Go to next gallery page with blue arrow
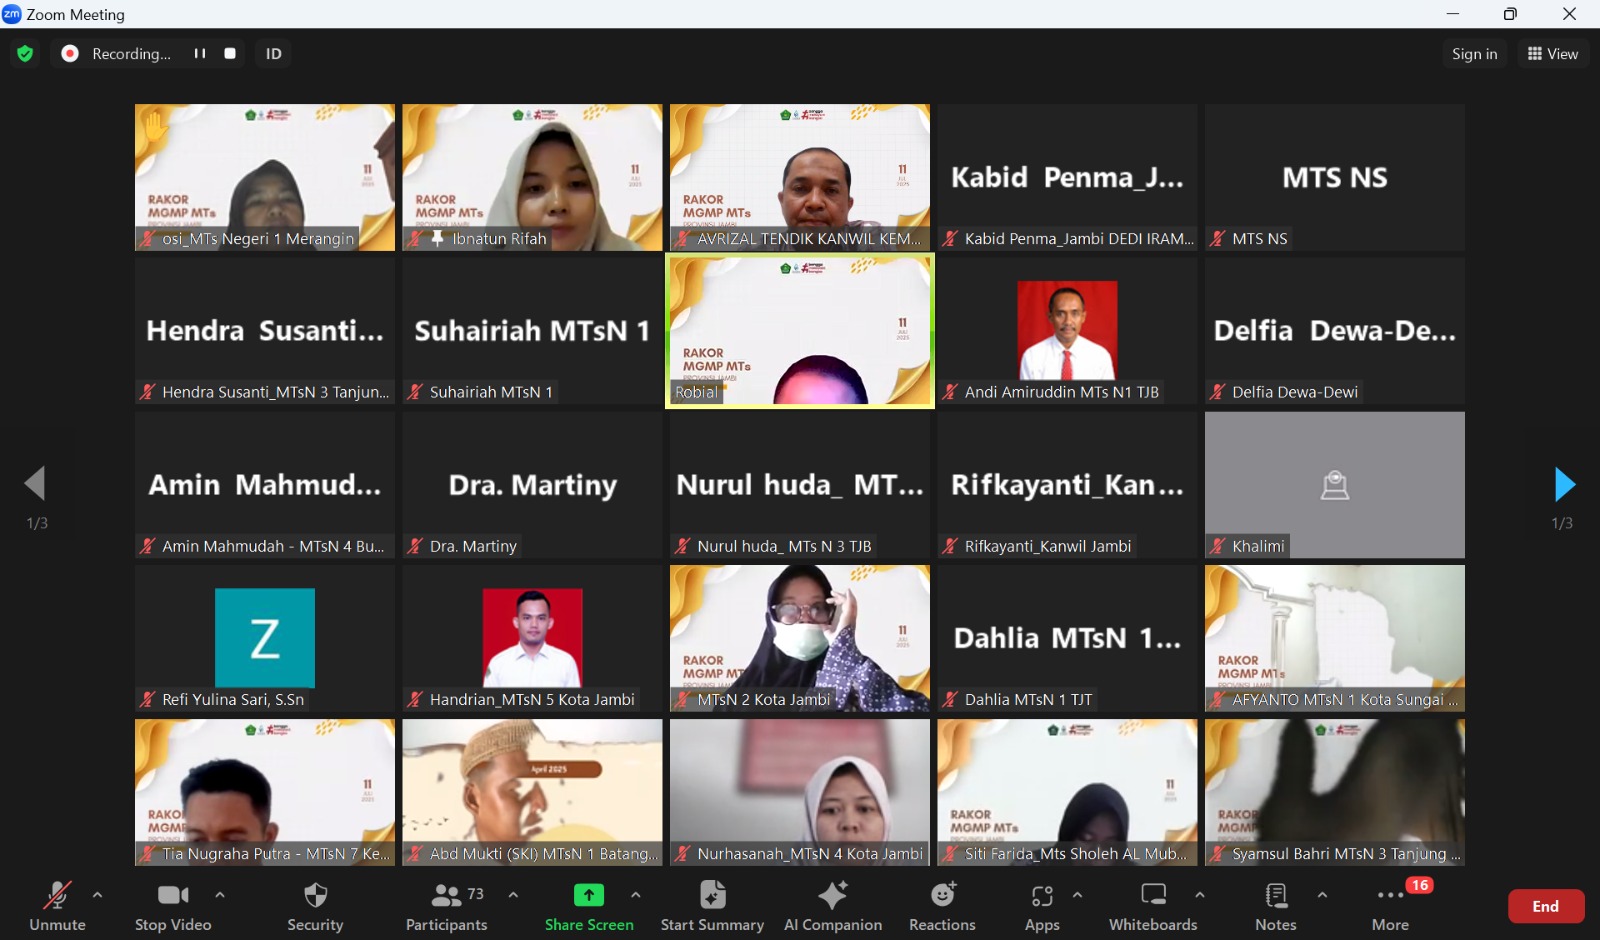 click(1564, 485)
